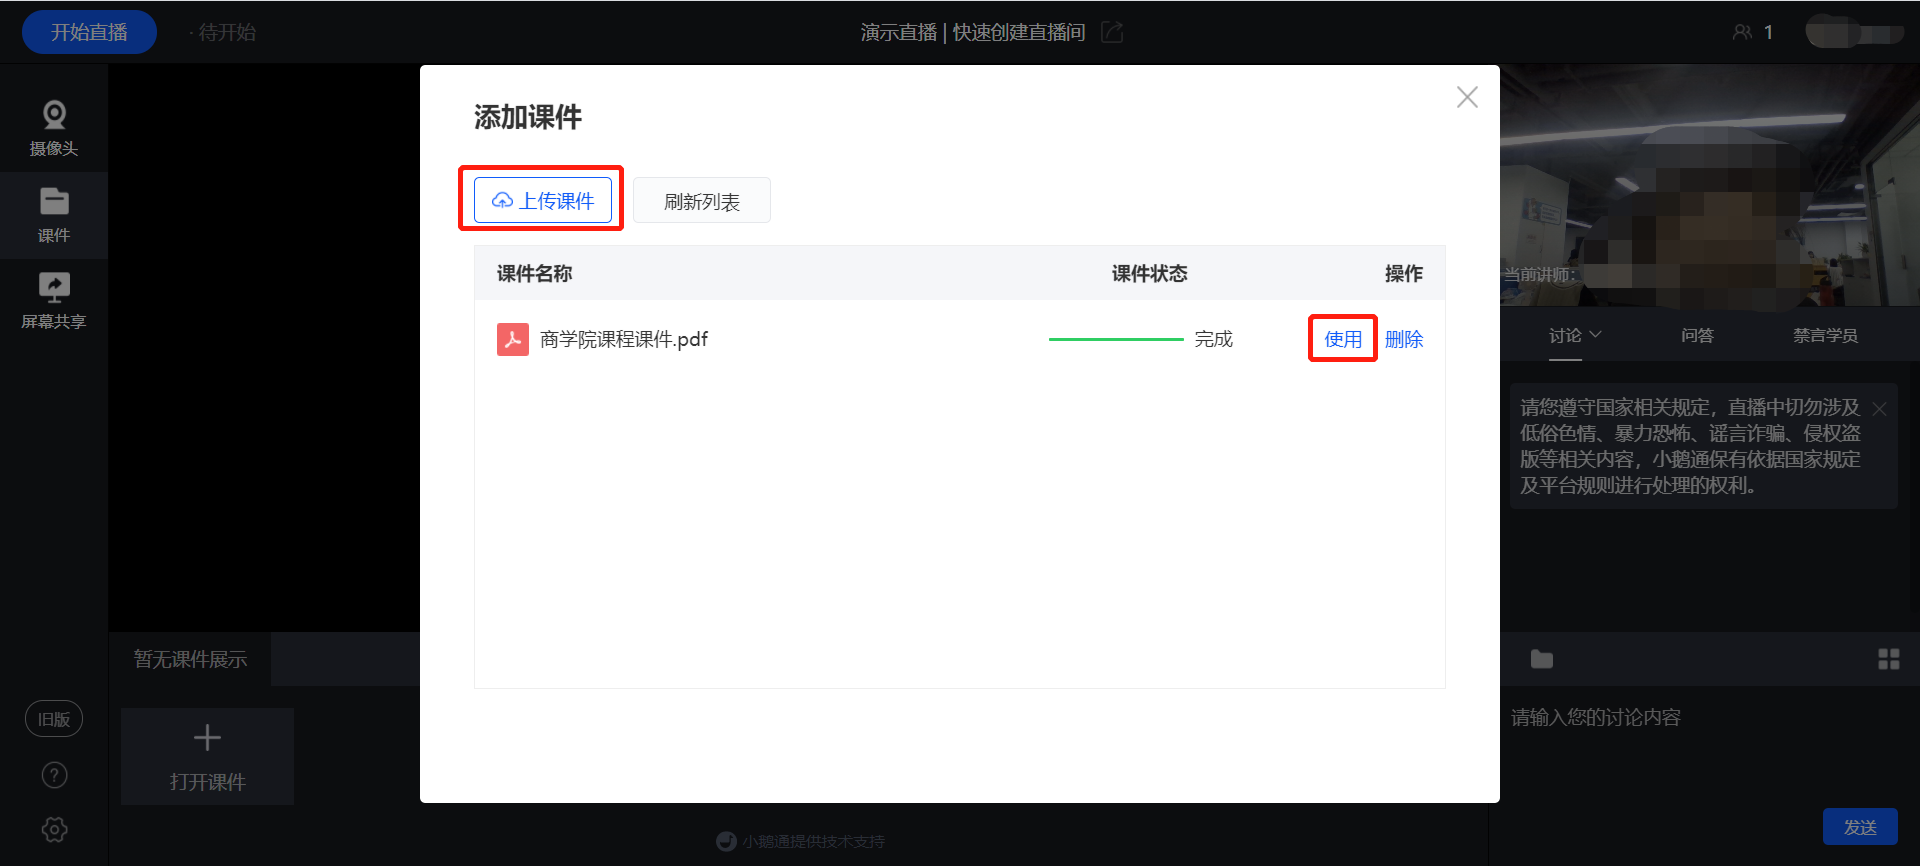Open the help question mark icon
1920x866 pixels.
[x=54, y=775]
